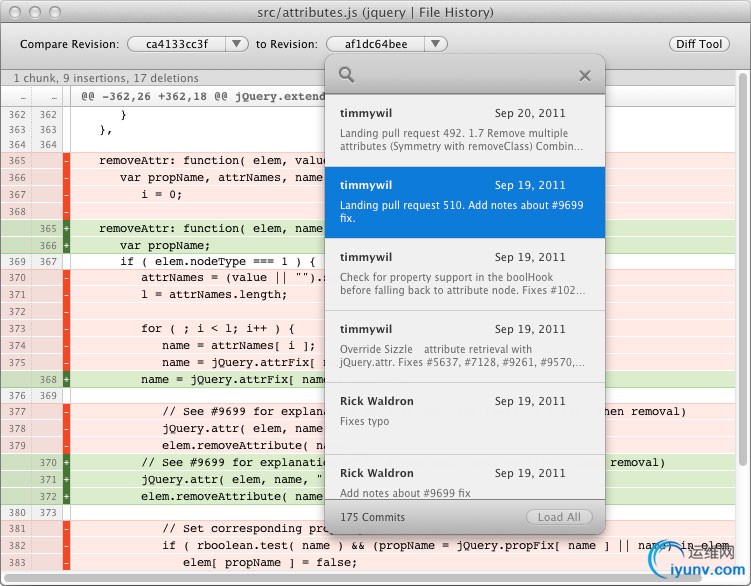Click deleted line 'i = 0;'
This screenshot has height=586, width=751.
click(x=161, y=195)
